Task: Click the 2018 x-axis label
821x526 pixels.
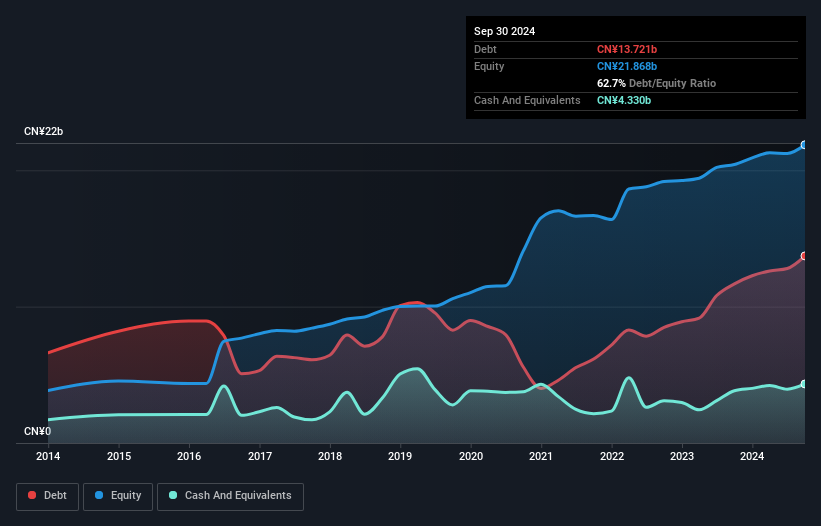Action: point(330,456)
